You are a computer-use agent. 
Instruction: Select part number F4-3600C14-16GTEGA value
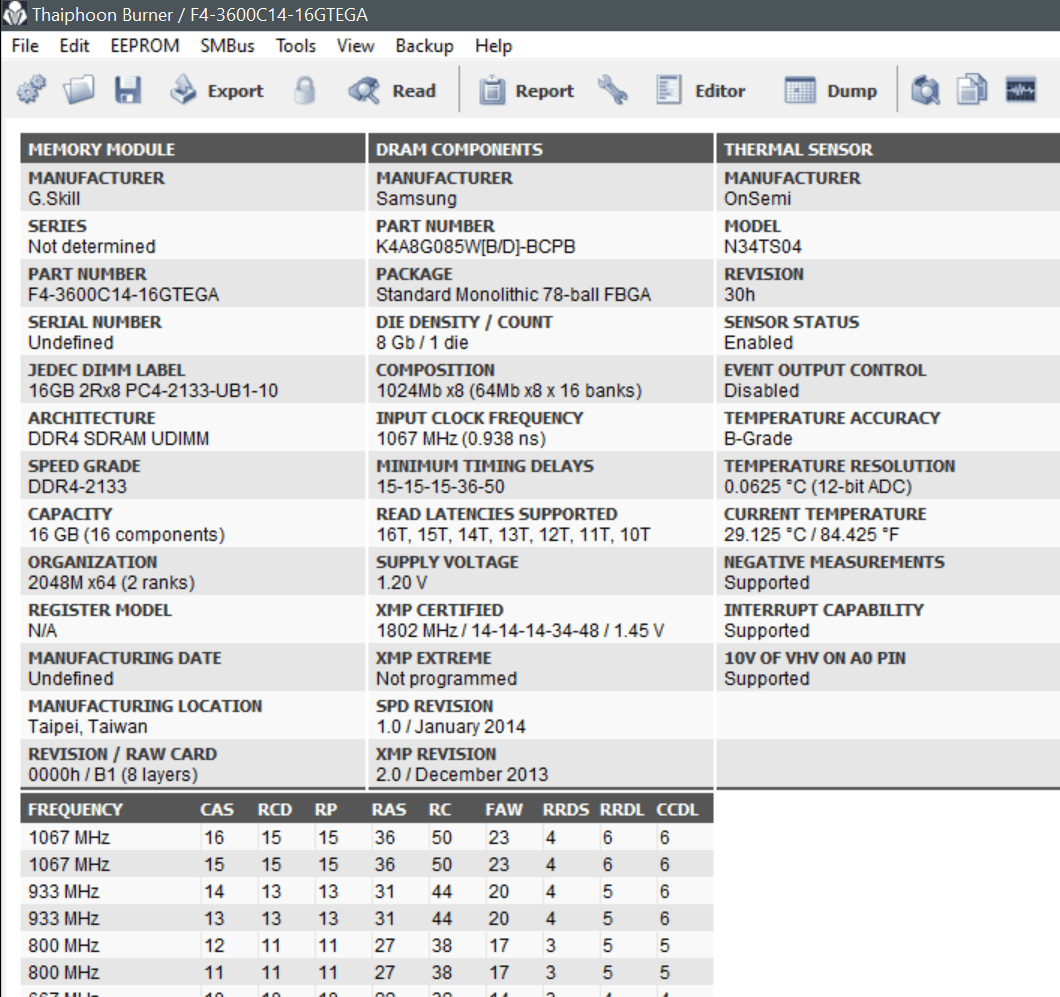point(124,295)
